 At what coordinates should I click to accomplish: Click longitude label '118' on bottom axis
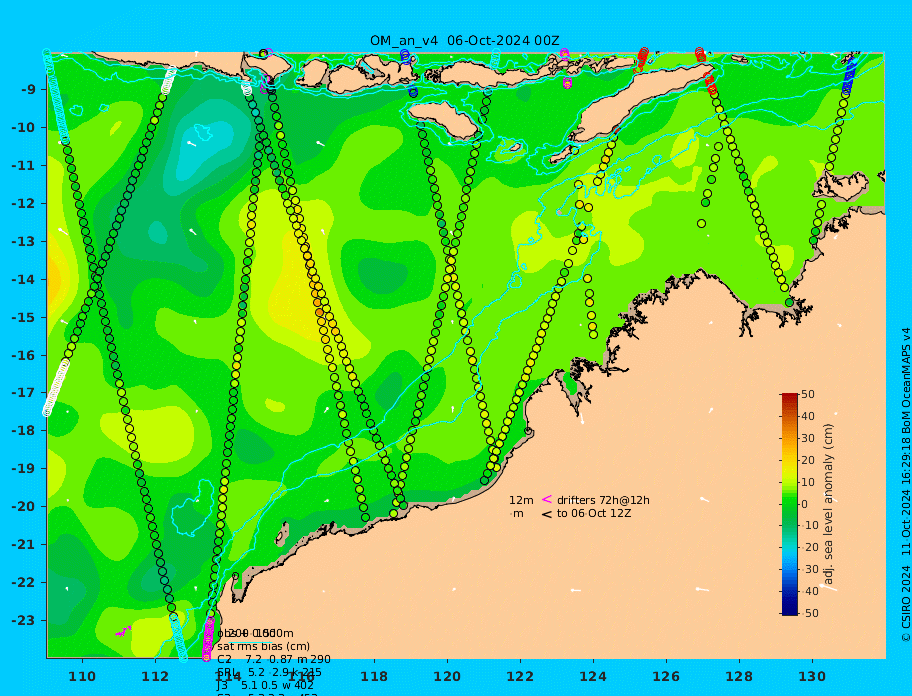pos(374,676)
